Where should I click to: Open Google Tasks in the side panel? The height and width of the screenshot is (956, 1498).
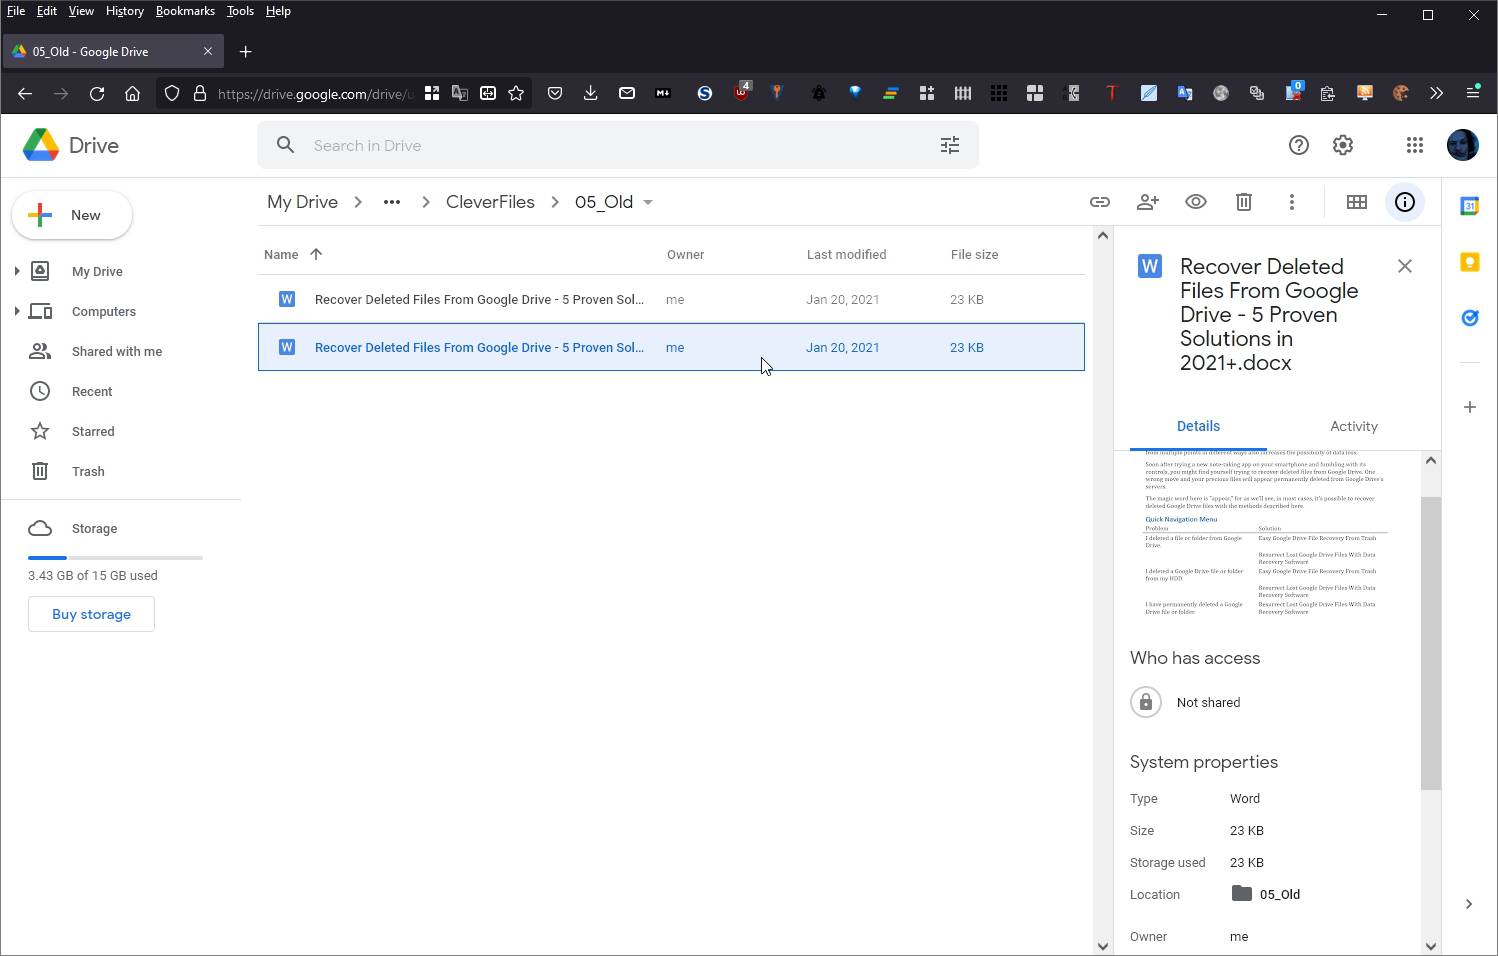pyautogui.click(x=1469, y=318)
